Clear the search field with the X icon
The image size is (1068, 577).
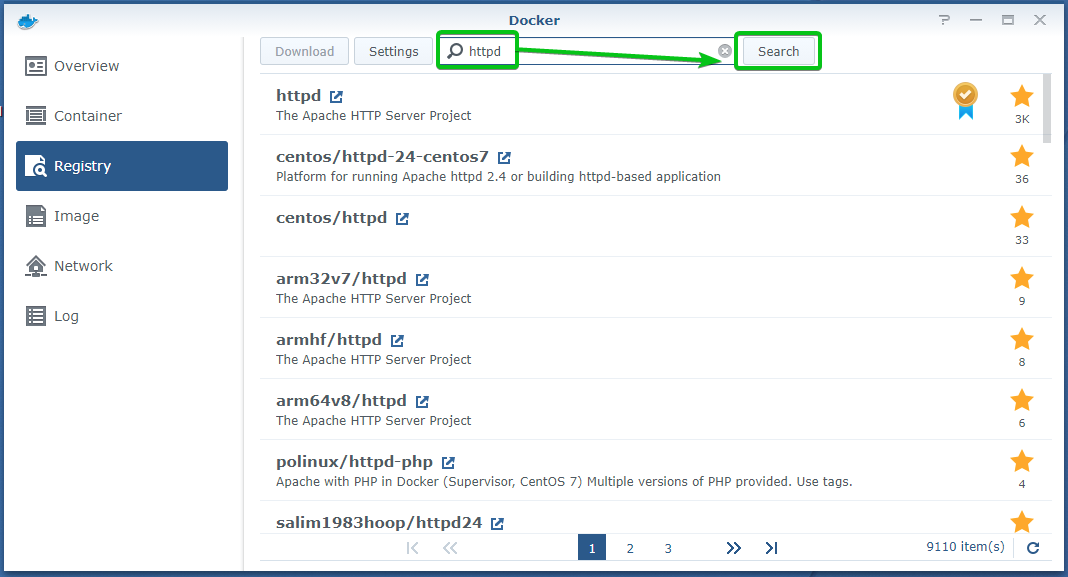click(725, 51)
